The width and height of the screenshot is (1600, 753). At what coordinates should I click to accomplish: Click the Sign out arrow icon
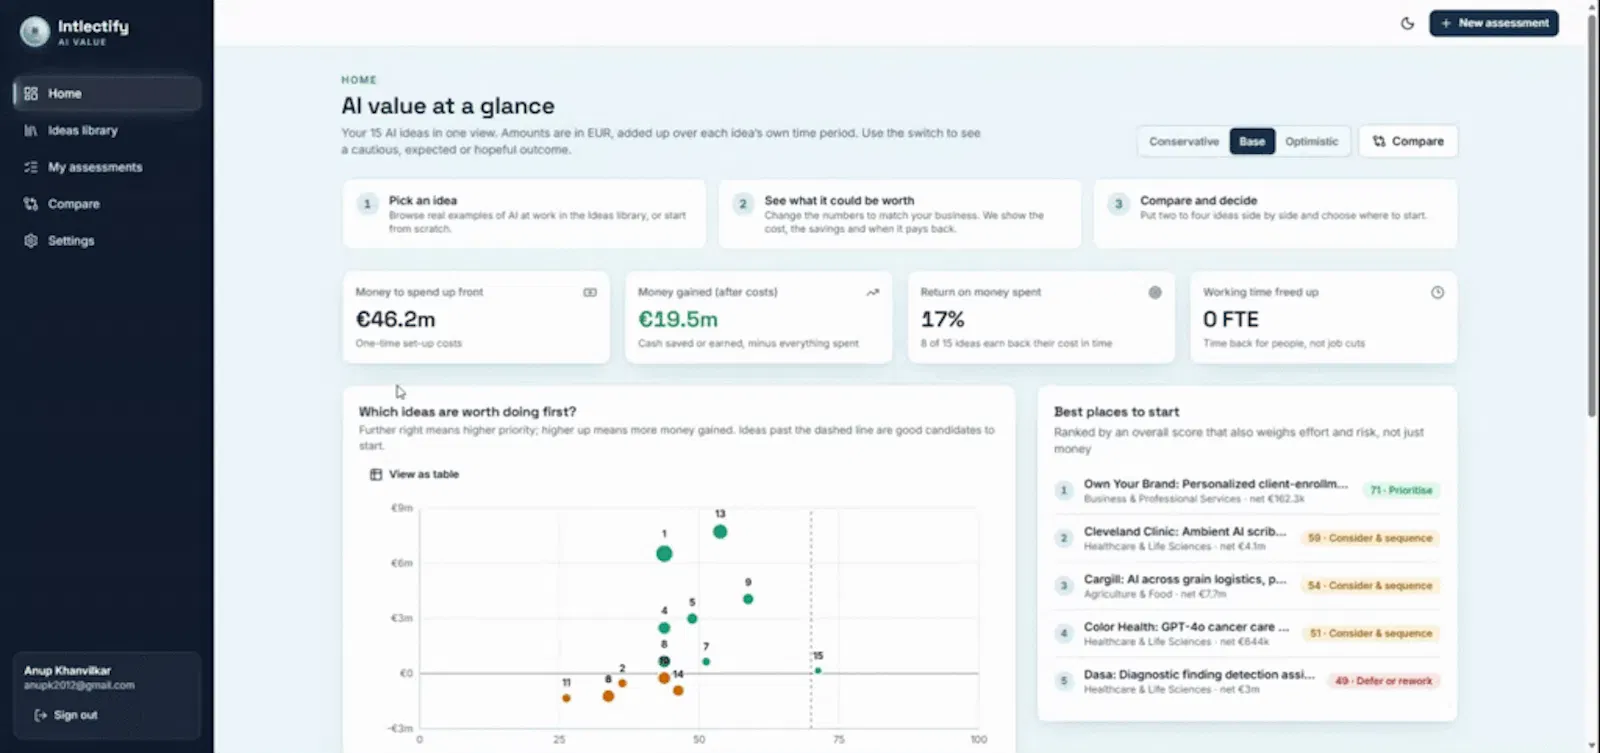coord(41,715)
